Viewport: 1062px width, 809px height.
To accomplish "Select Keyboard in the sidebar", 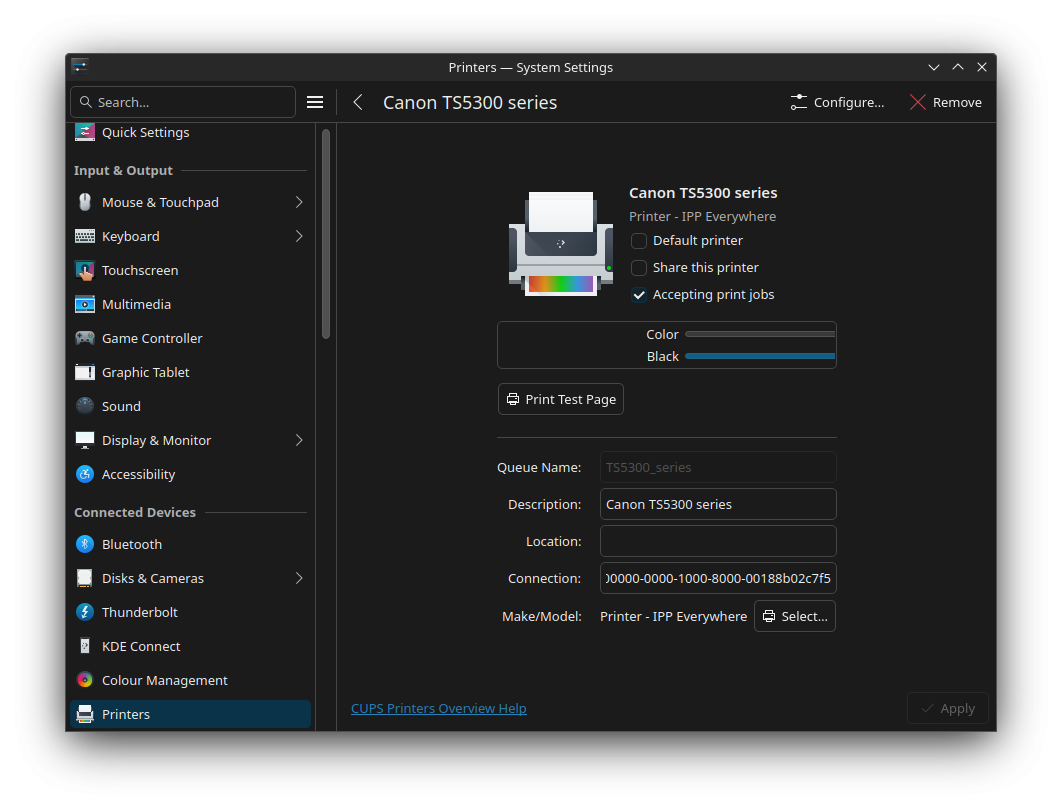I will click(190, 236).
